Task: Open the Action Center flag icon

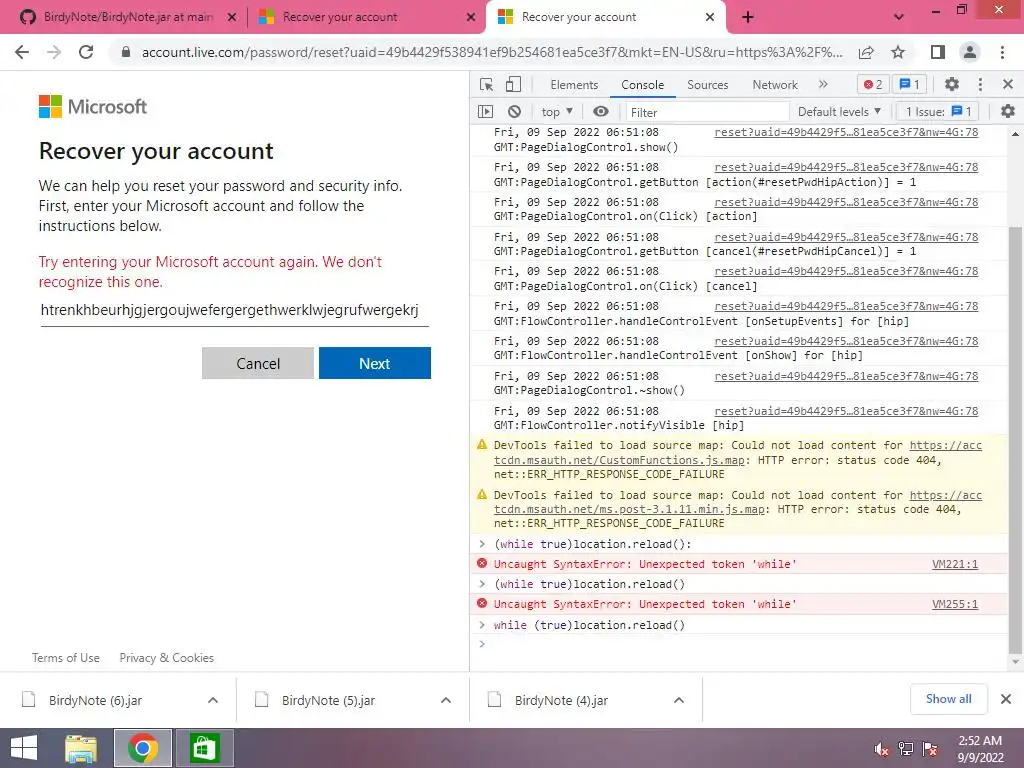Action: click(930, 749)
